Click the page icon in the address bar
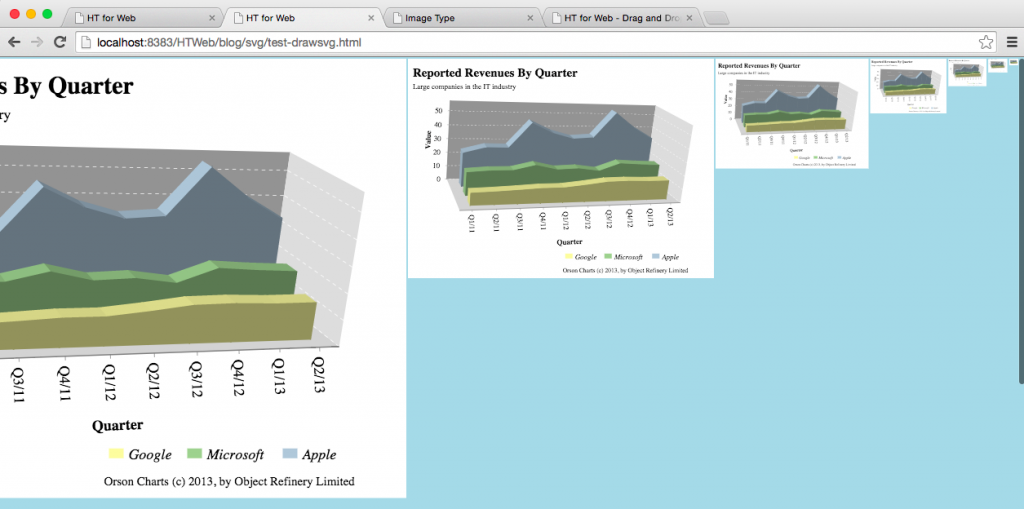1024x509 pixels. click(86, 42)
